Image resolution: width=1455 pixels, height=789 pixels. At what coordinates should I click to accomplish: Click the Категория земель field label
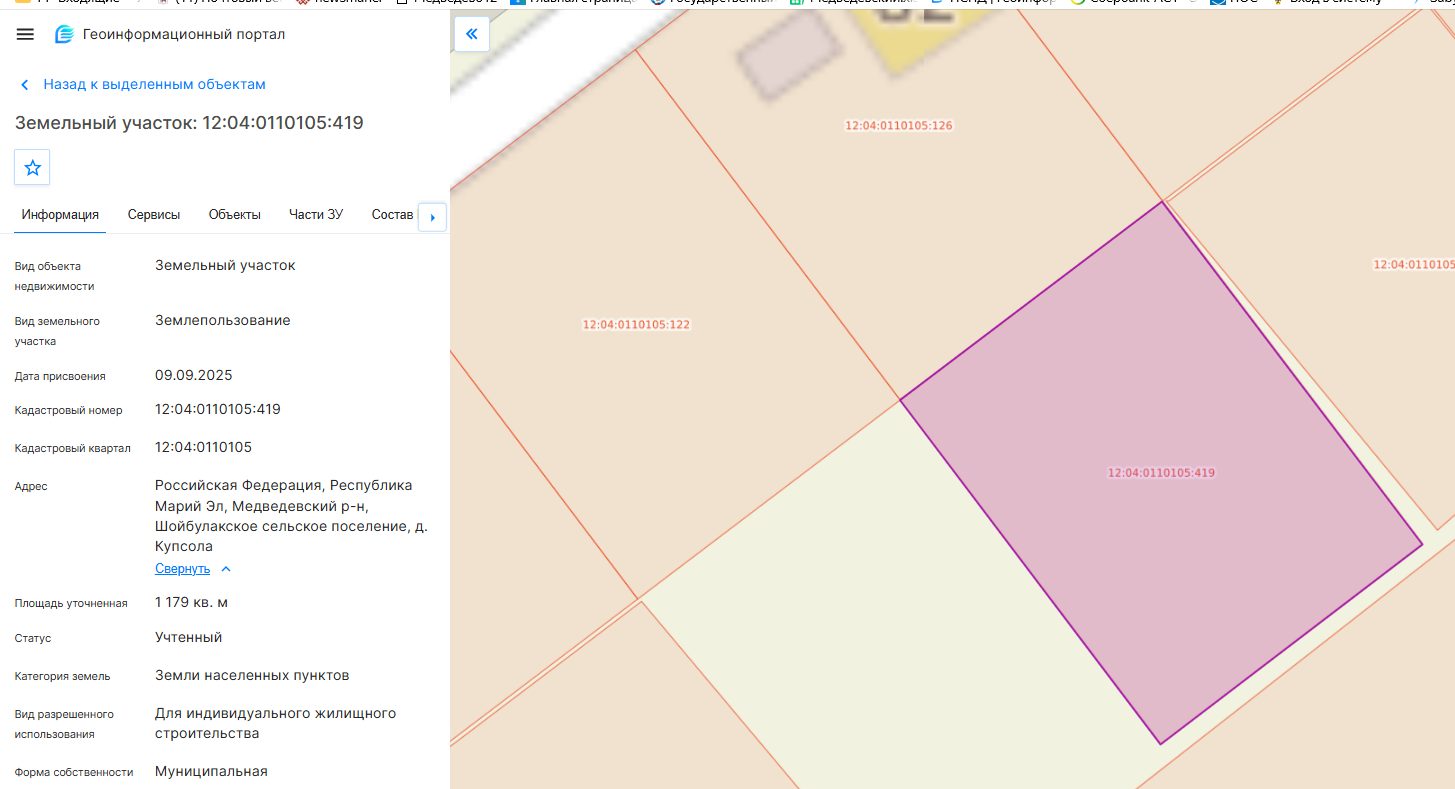(62, 676)
